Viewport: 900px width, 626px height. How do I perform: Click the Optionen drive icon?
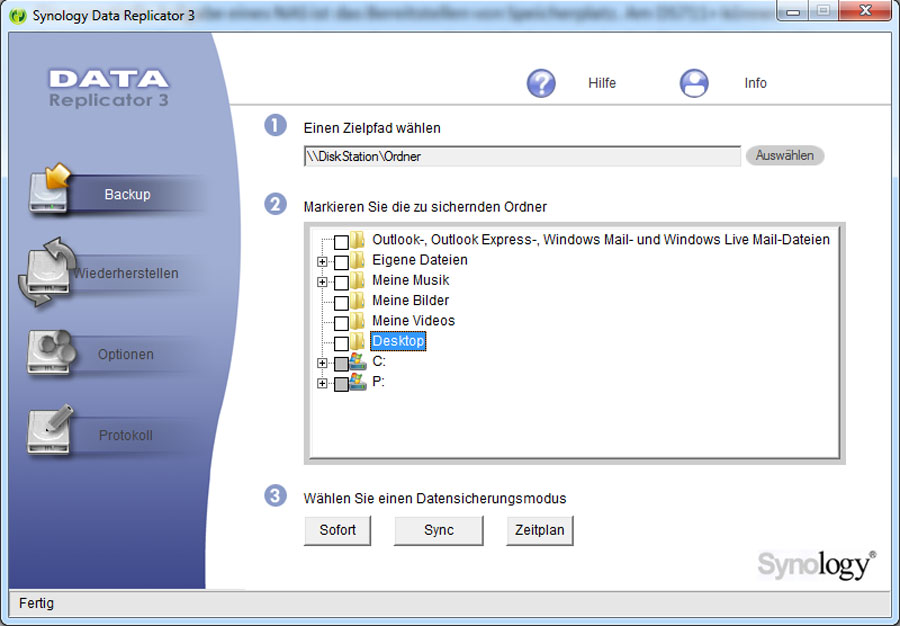pyautogui.click(x=51, y=352)
